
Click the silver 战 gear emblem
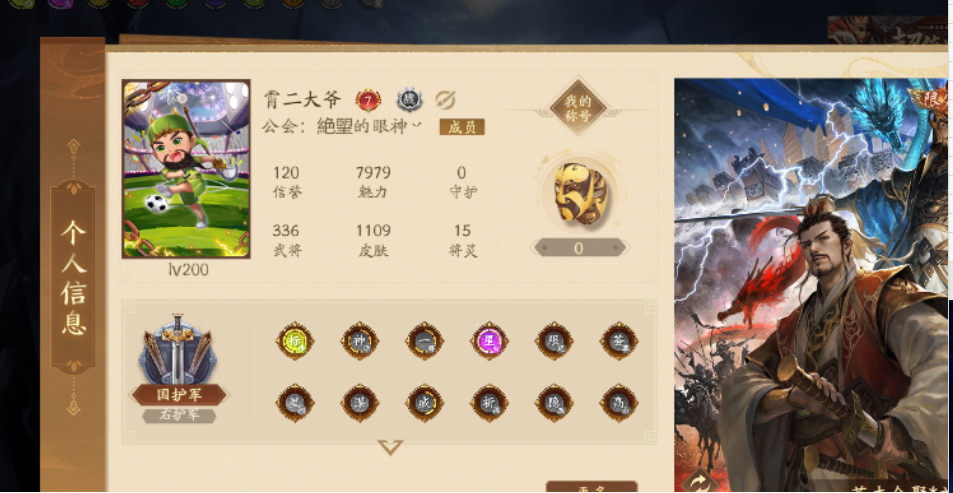pos(410,100)
